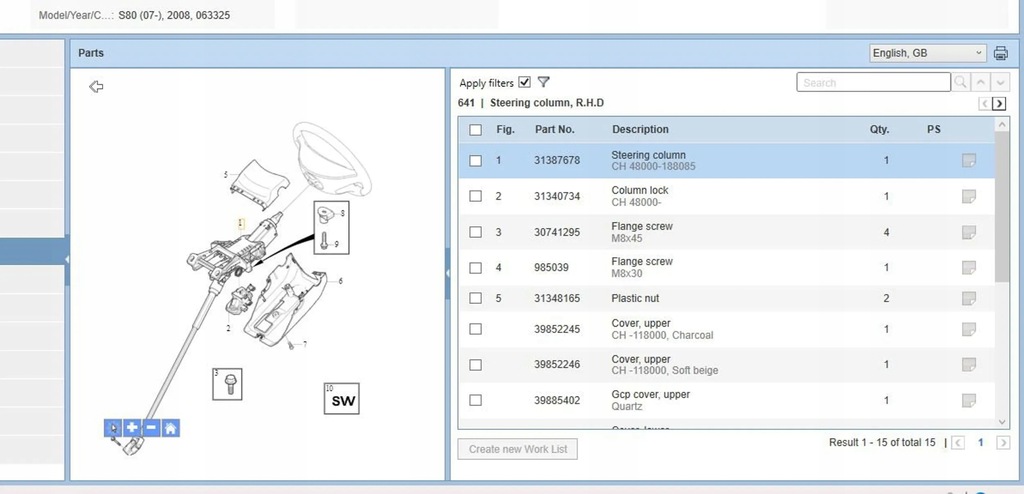
Task: Open note icon for Gcp cover upper row
Action: pos(968,400)
